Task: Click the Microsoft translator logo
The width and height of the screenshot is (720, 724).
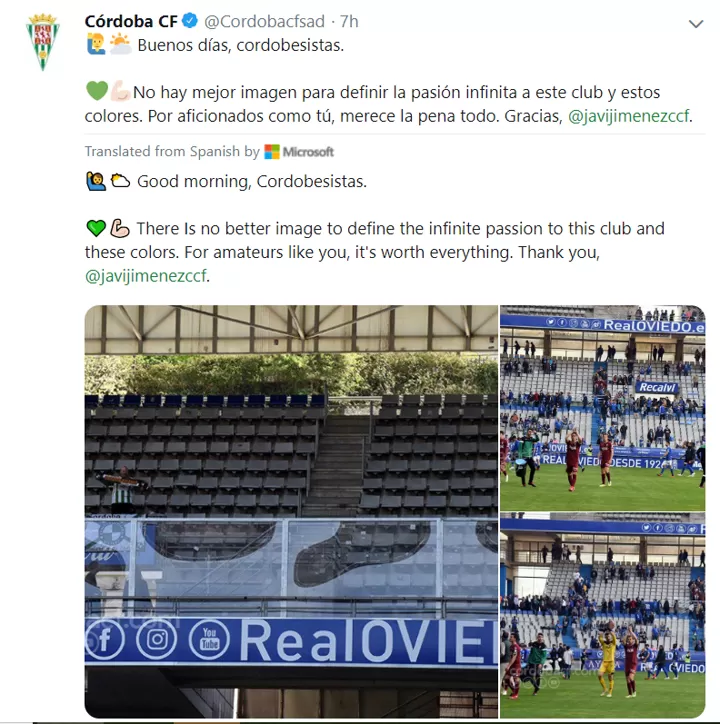Action: pyautogui.click(x=299, y=151)
